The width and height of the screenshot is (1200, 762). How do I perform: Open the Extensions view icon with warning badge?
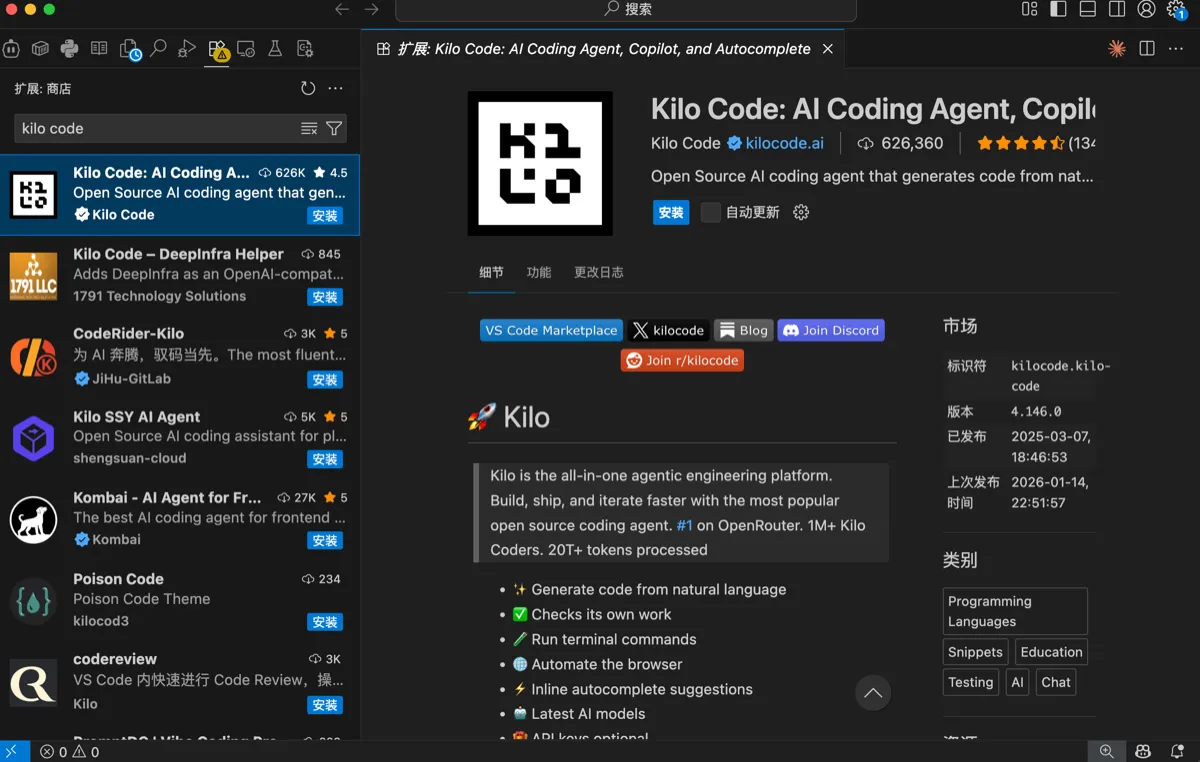[x=217, y=49]
